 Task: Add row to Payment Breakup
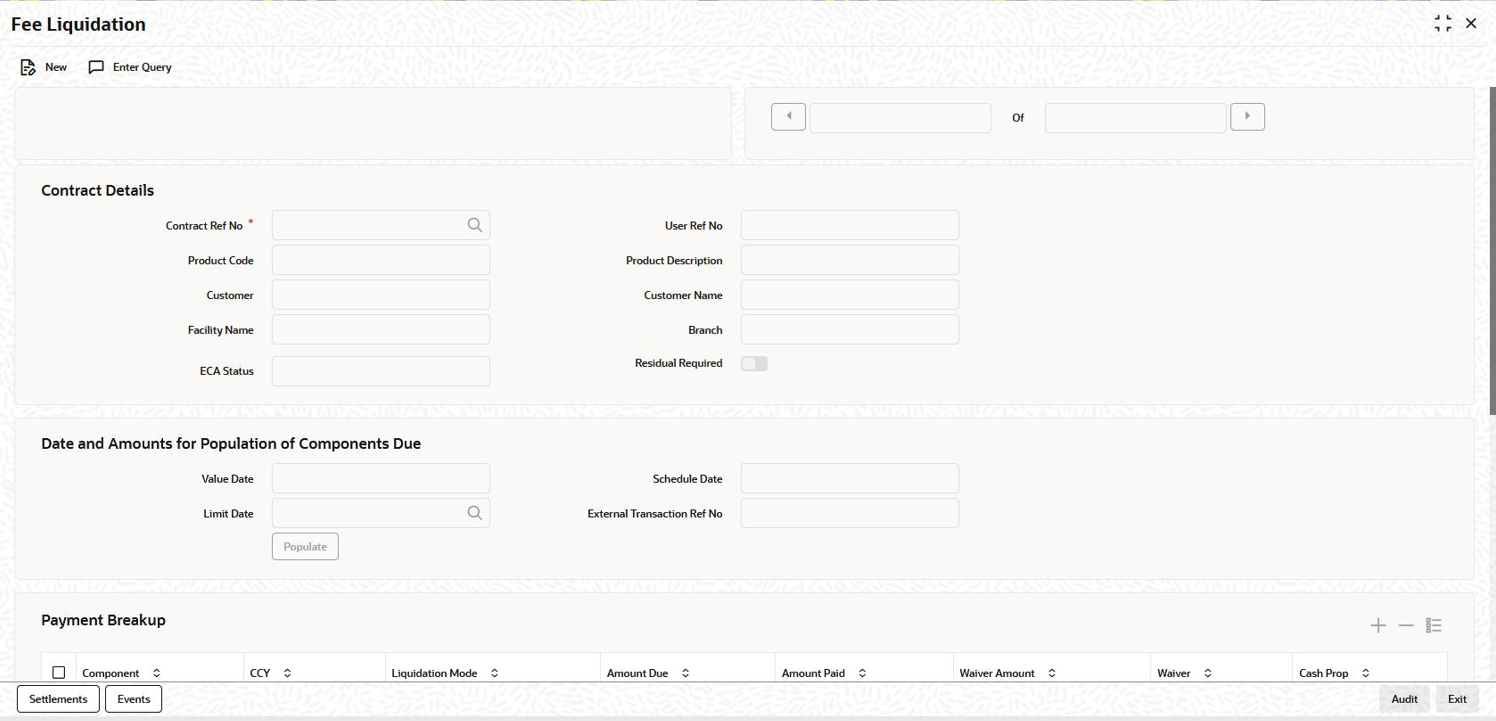[x=1378, y=625]
